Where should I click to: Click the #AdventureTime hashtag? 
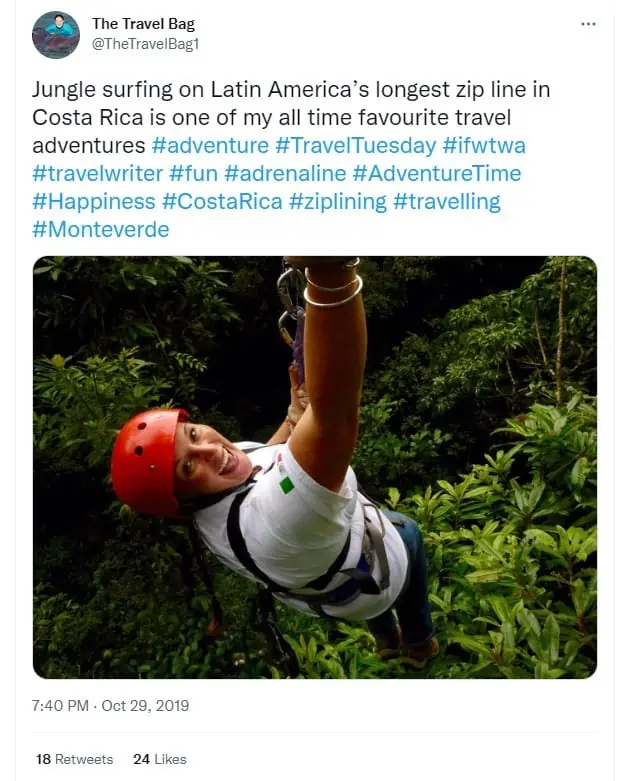click(x=437, y=173)
